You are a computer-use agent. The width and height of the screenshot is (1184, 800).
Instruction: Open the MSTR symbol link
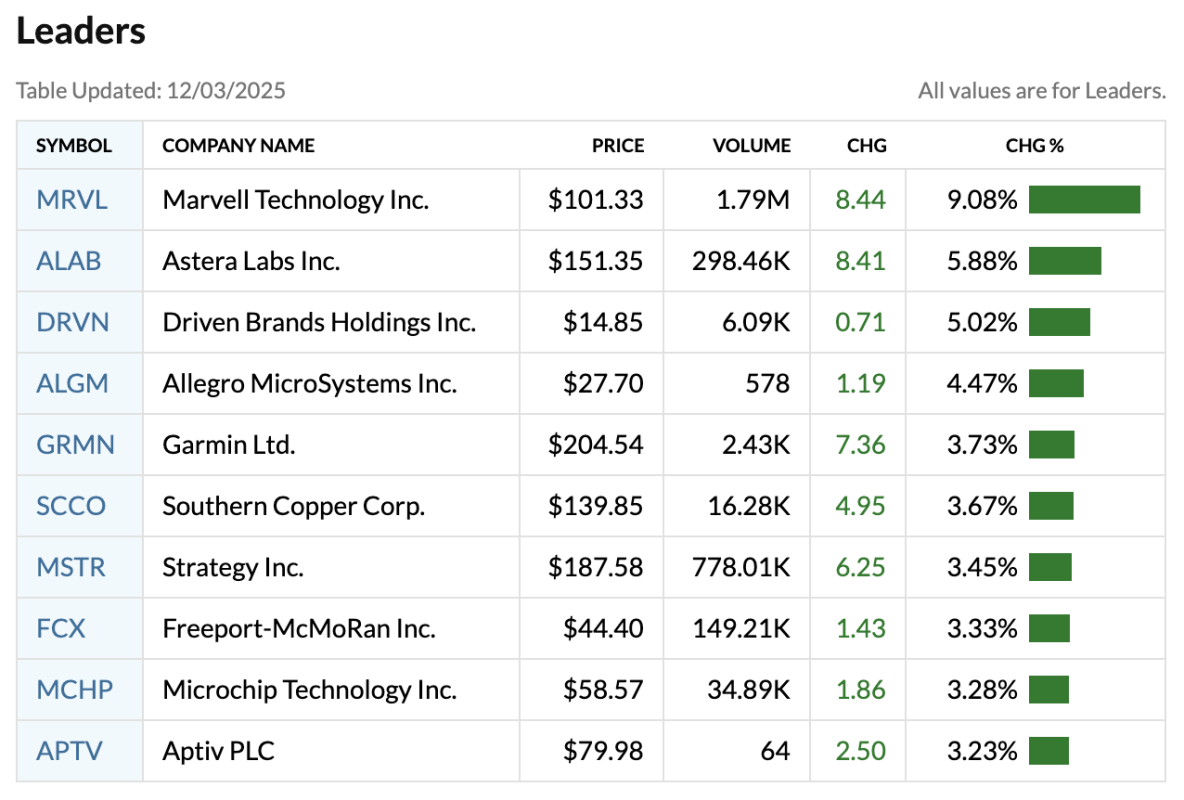(x=71, y=568)
